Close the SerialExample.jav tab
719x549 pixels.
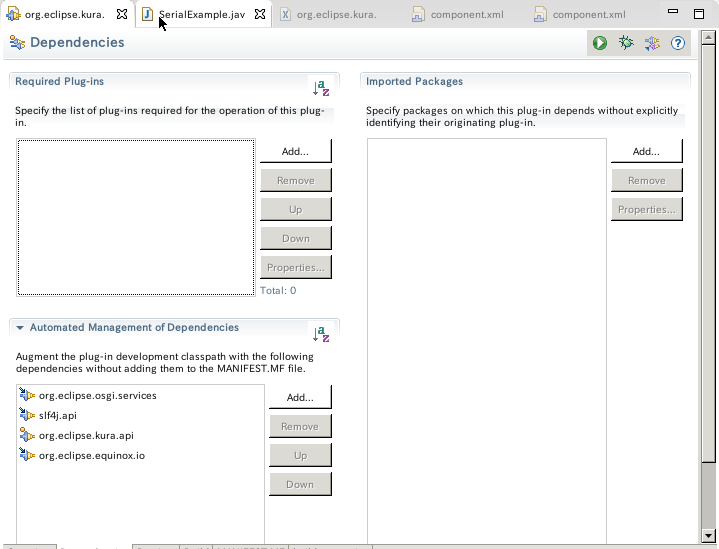[260, 14]
